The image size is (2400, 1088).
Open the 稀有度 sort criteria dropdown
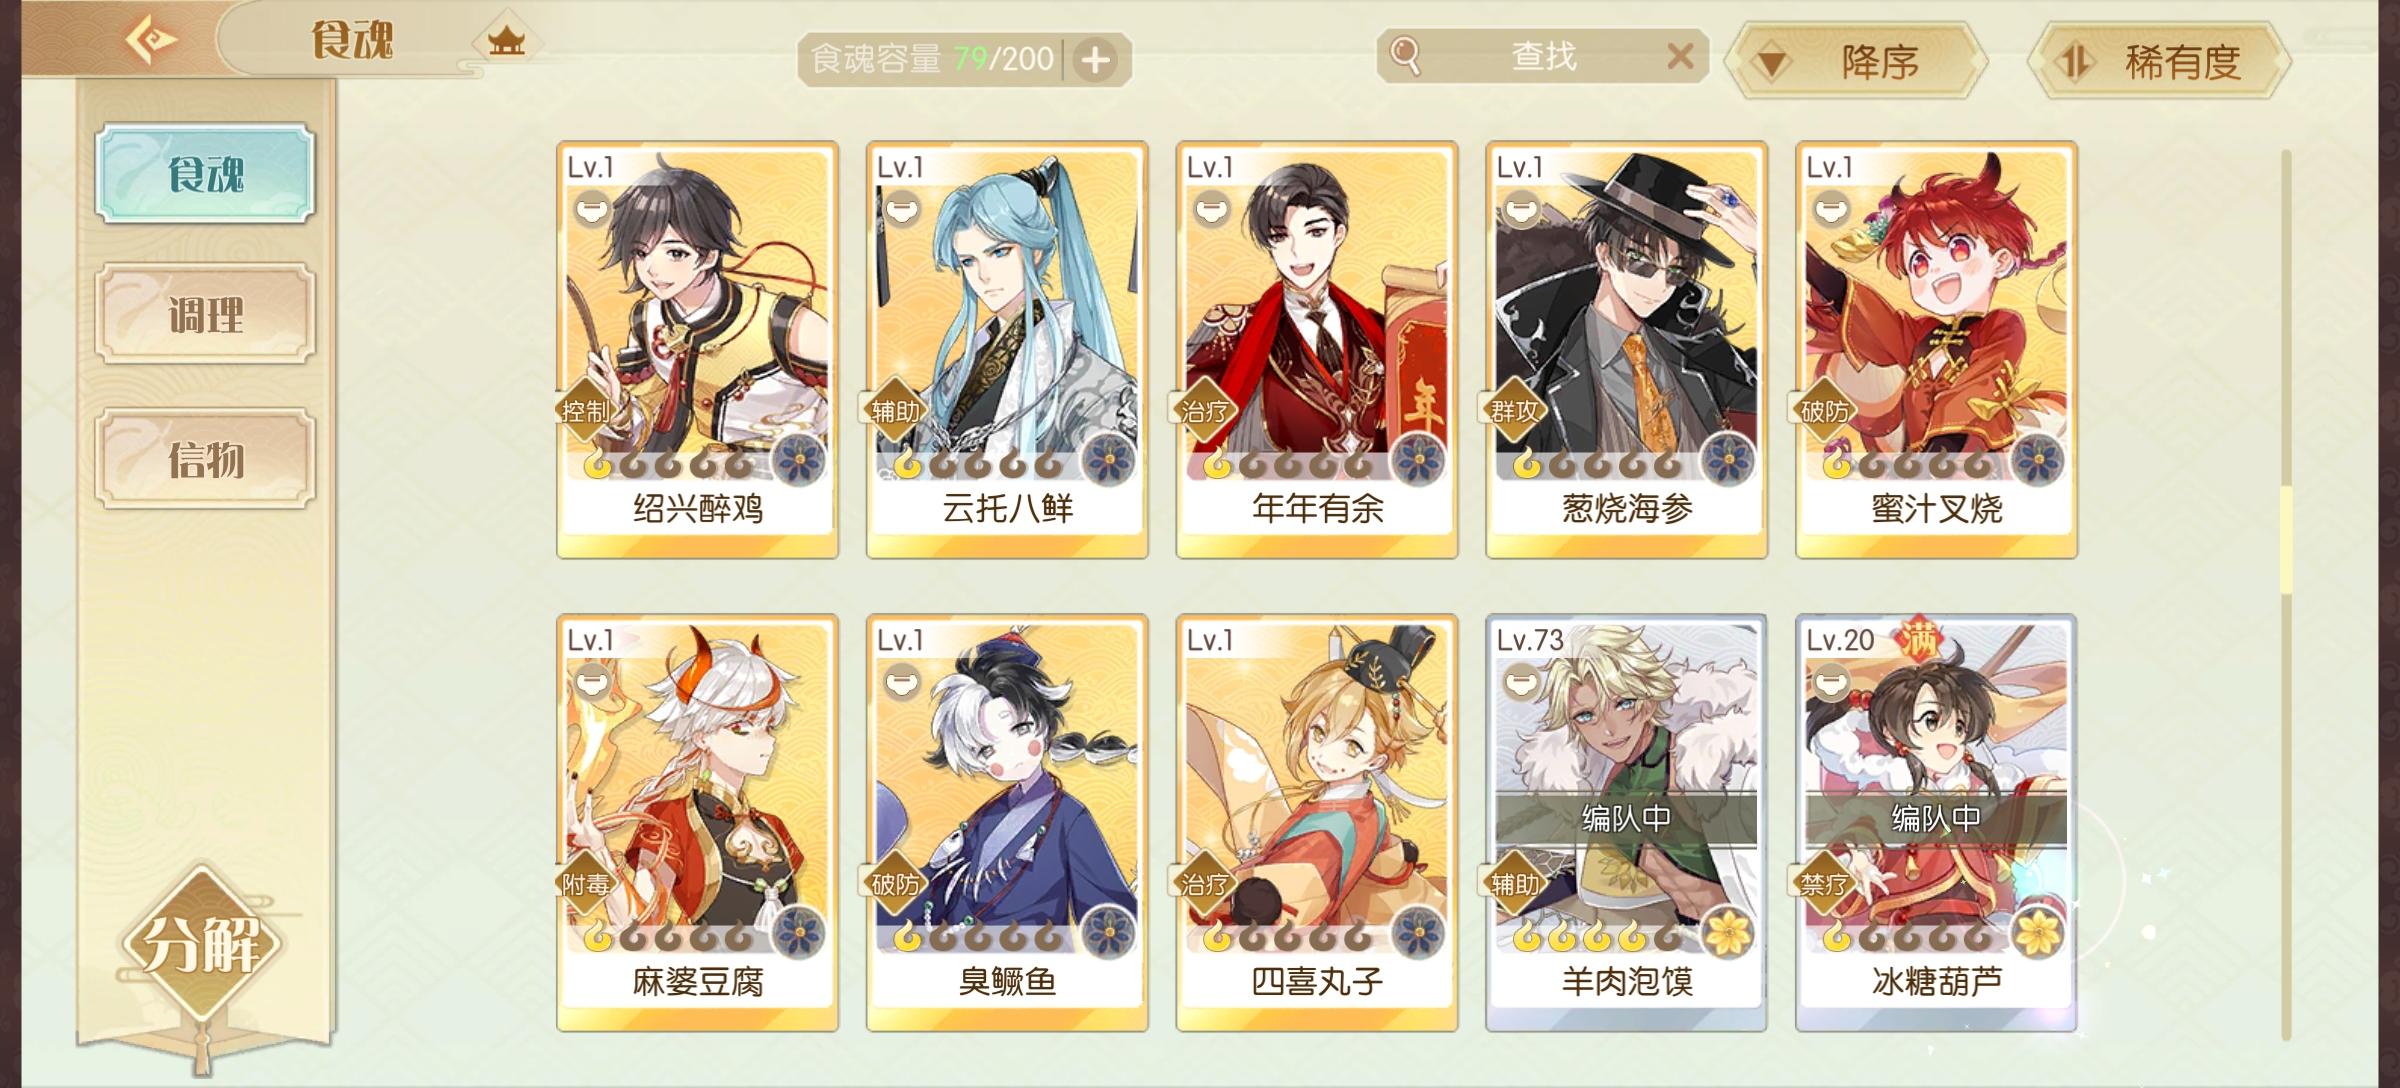pyautogui.click(x=2159, y=62)
